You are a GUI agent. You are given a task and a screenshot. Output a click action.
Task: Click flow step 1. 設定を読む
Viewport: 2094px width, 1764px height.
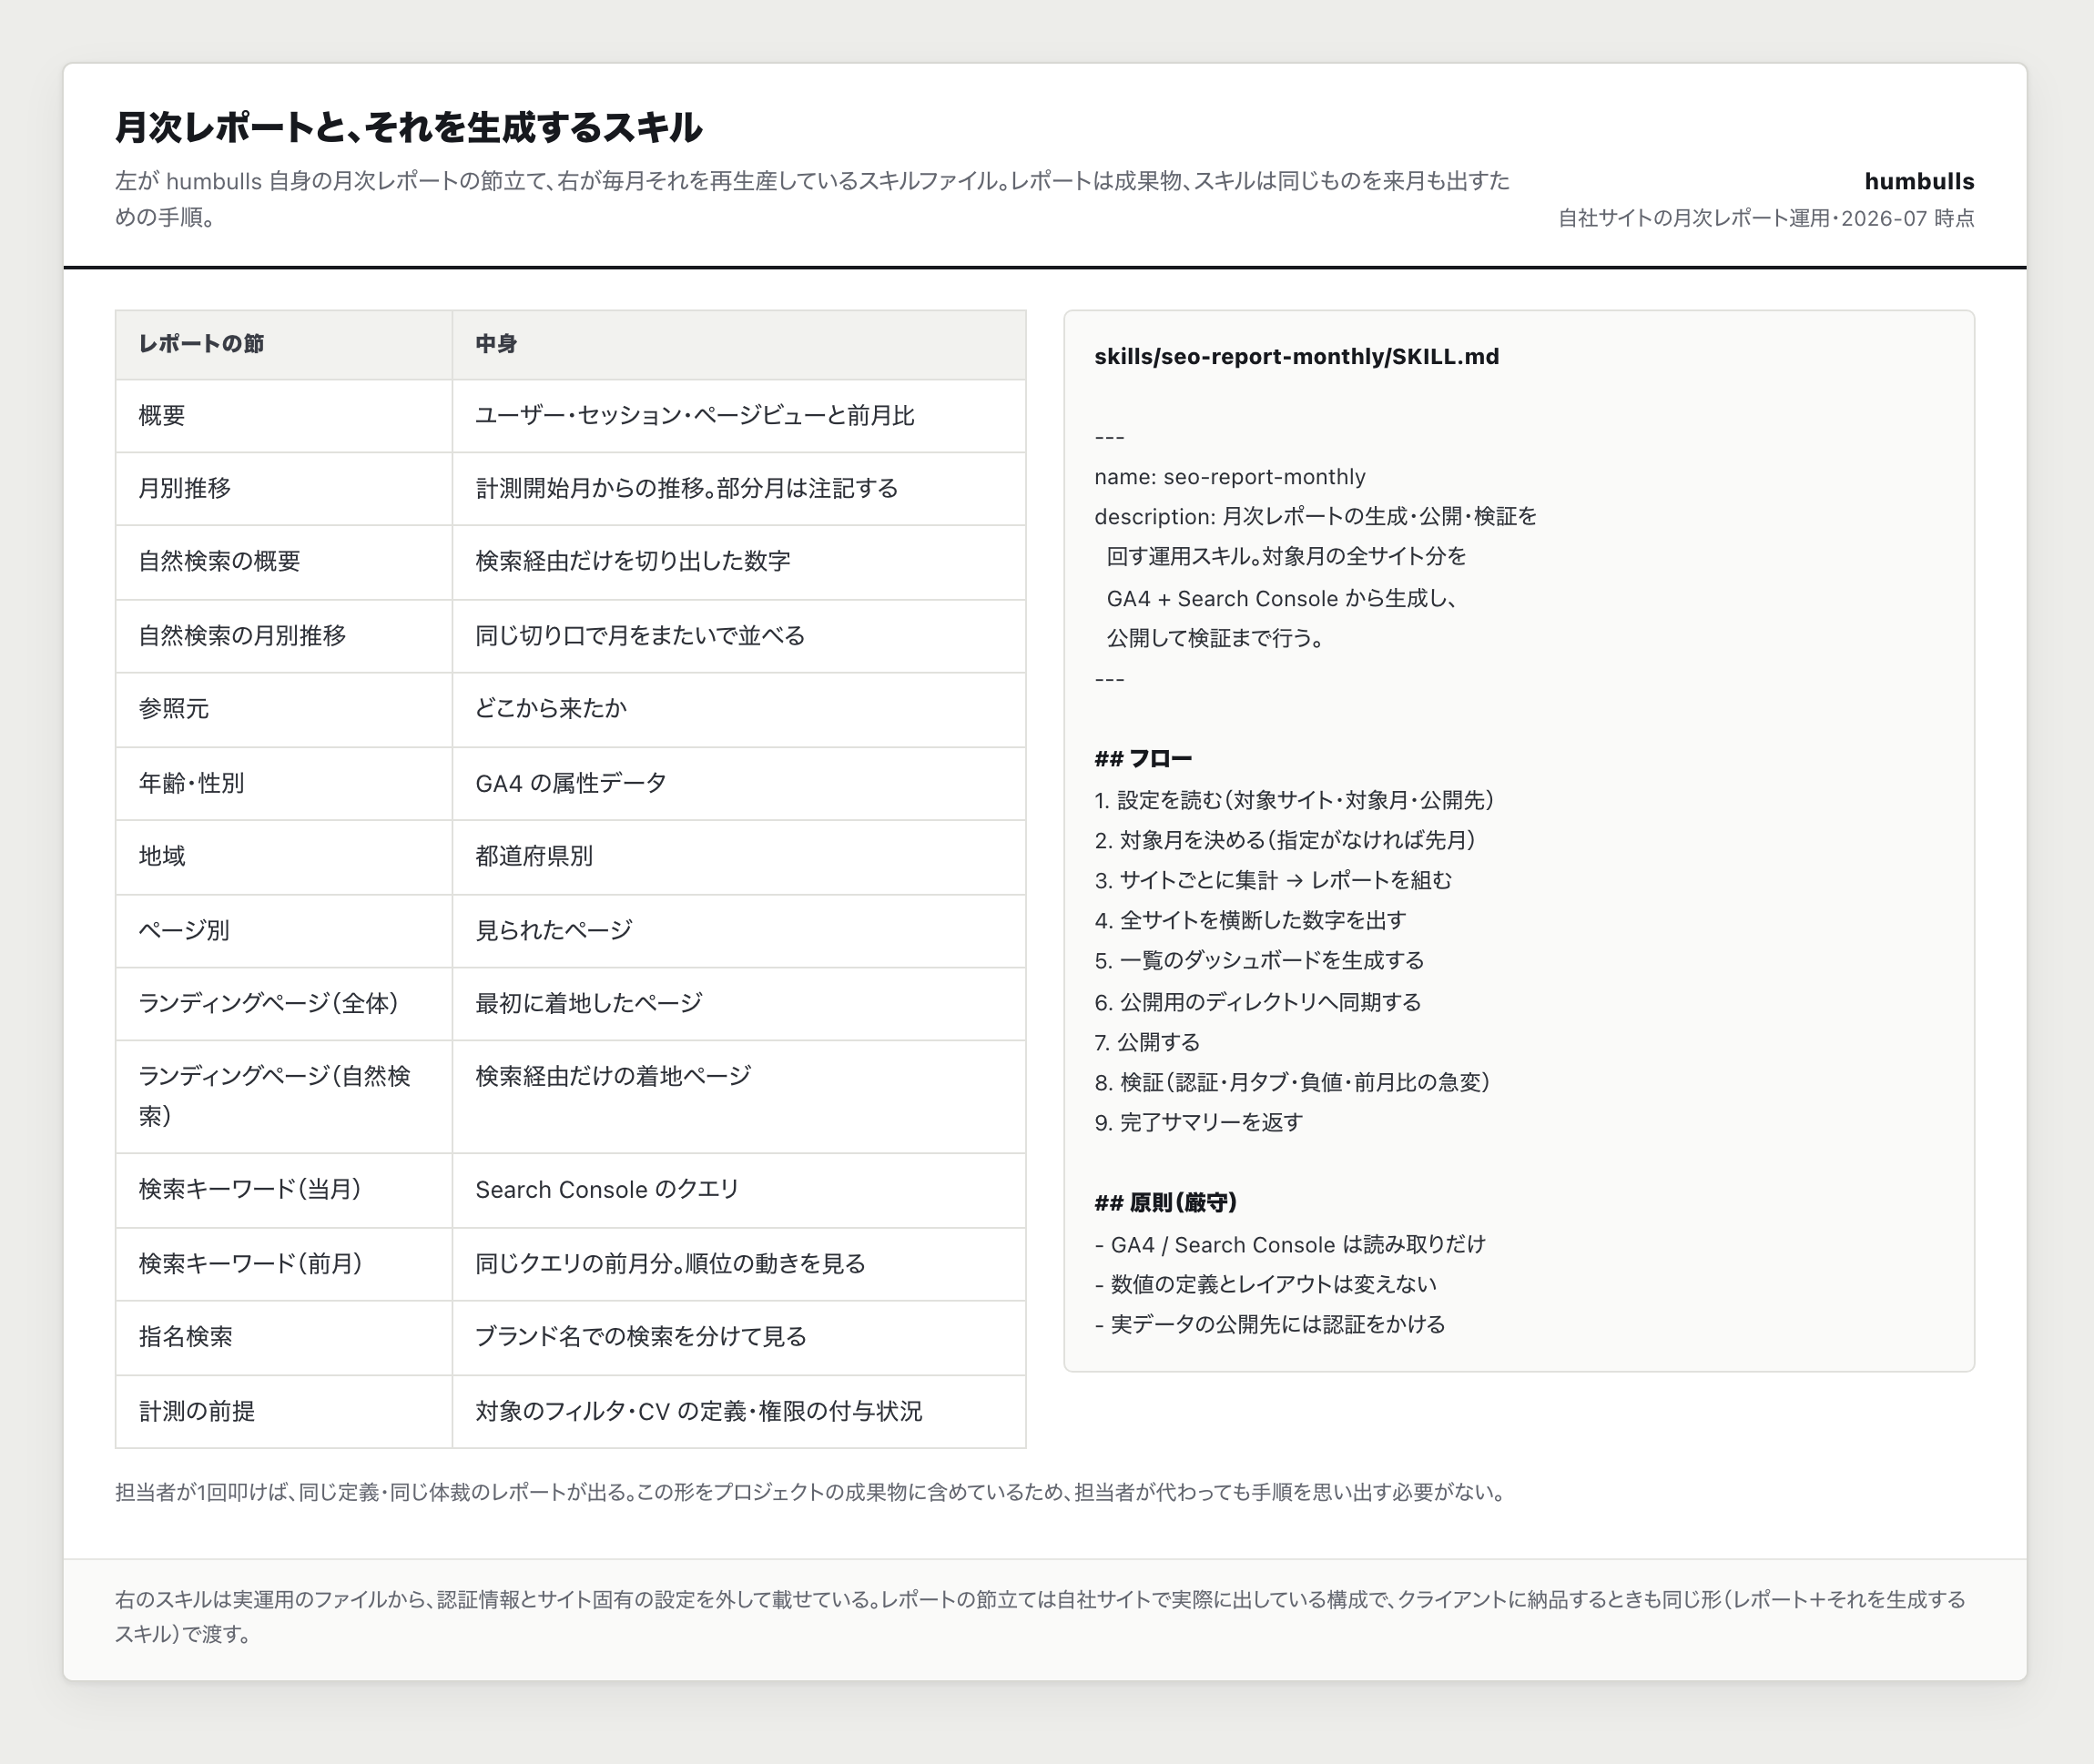[x=1294, y=801]
